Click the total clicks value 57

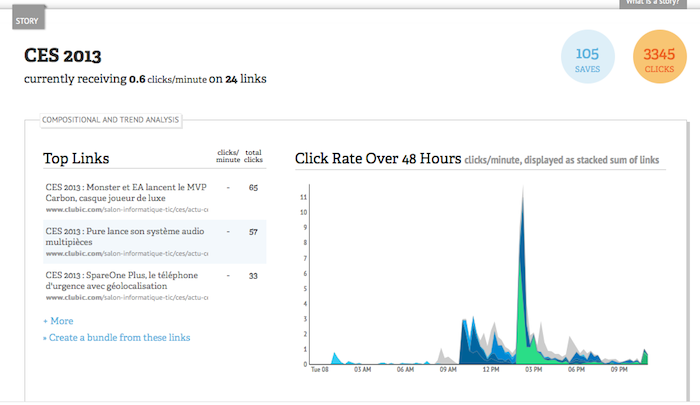[x=253, y=231]
